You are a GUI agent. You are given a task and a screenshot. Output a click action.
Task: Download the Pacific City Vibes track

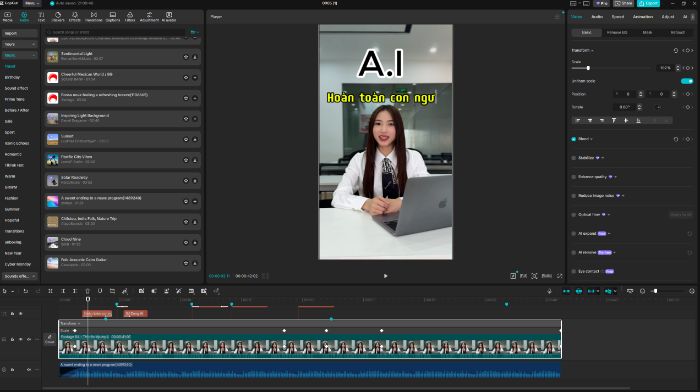pyautogui.click(x=195, y=160)
